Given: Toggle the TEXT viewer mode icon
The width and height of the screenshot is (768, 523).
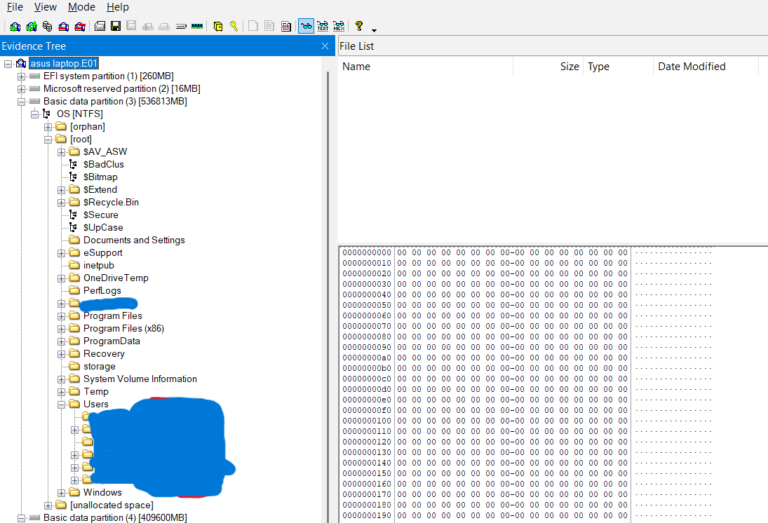Looking at the screenshot, I should [x=323, y=26].
